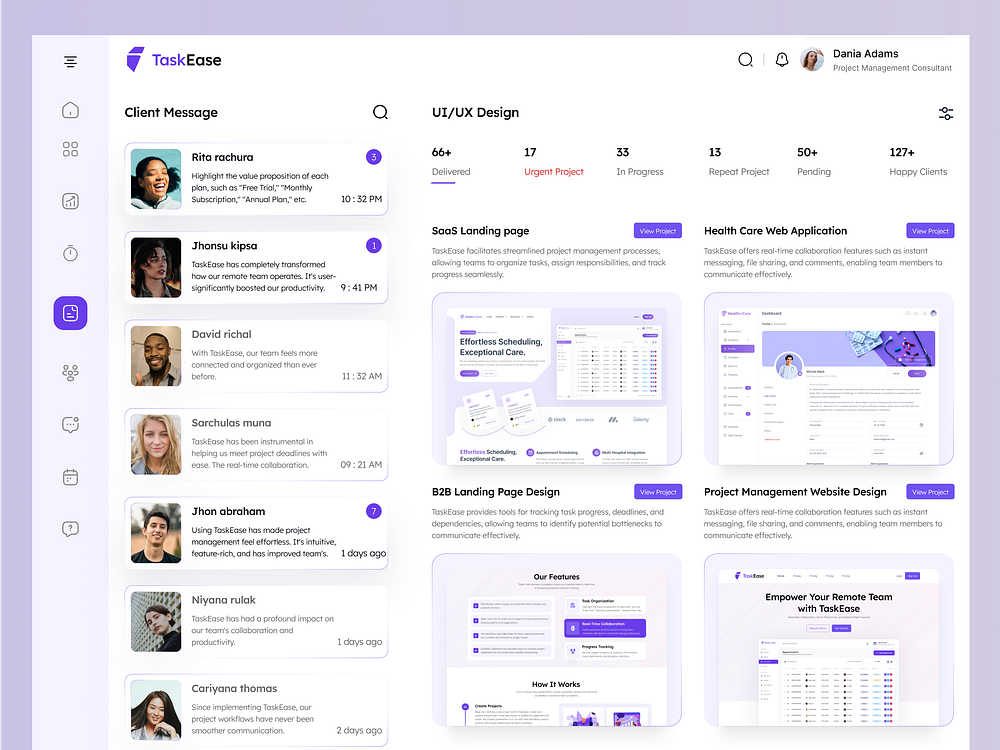Viewport: 1000px width, 750px height.
Task: Click View Project for Health Care Web Application
Action: (x=930, y=230)
